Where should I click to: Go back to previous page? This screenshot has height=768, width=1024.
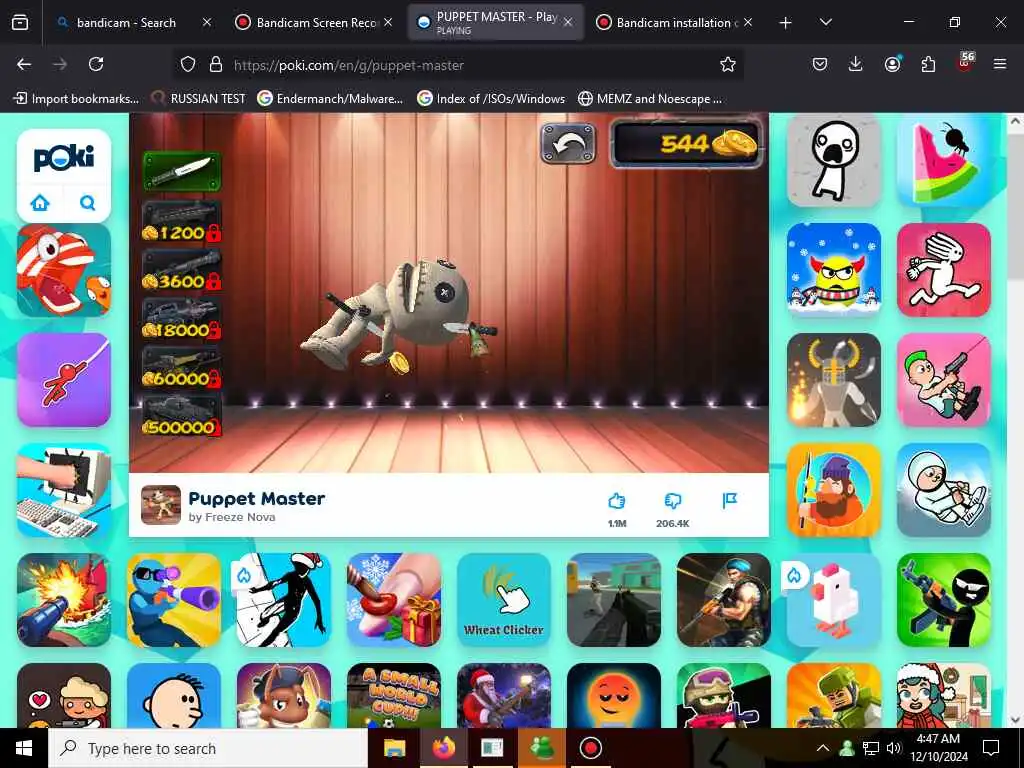click(24, 64)
